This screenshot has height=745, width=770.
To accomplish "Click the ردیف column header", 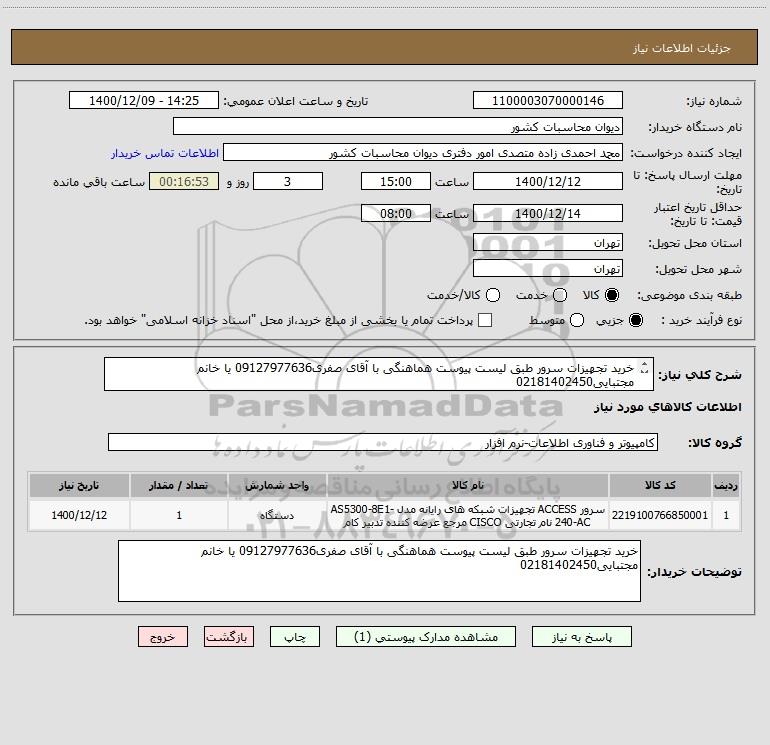I will 726,485.
